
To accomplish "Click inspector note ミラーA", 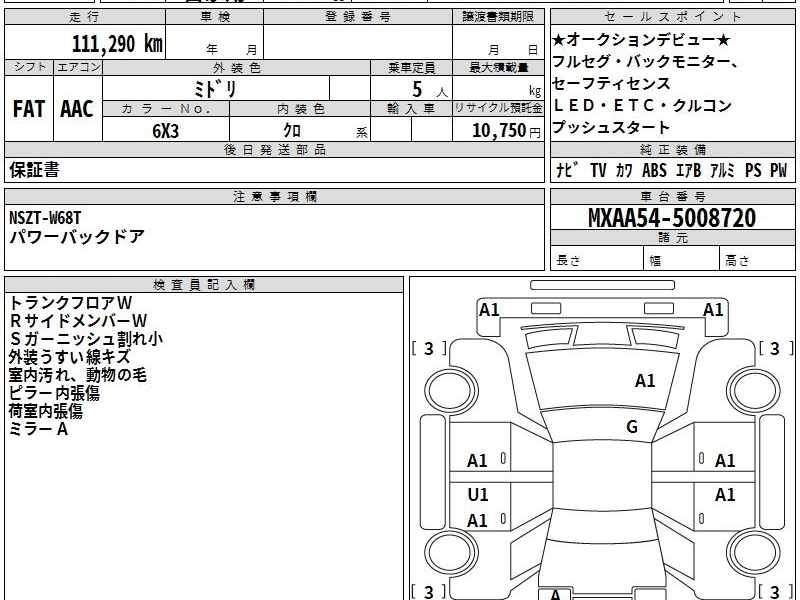I will 39,429.
